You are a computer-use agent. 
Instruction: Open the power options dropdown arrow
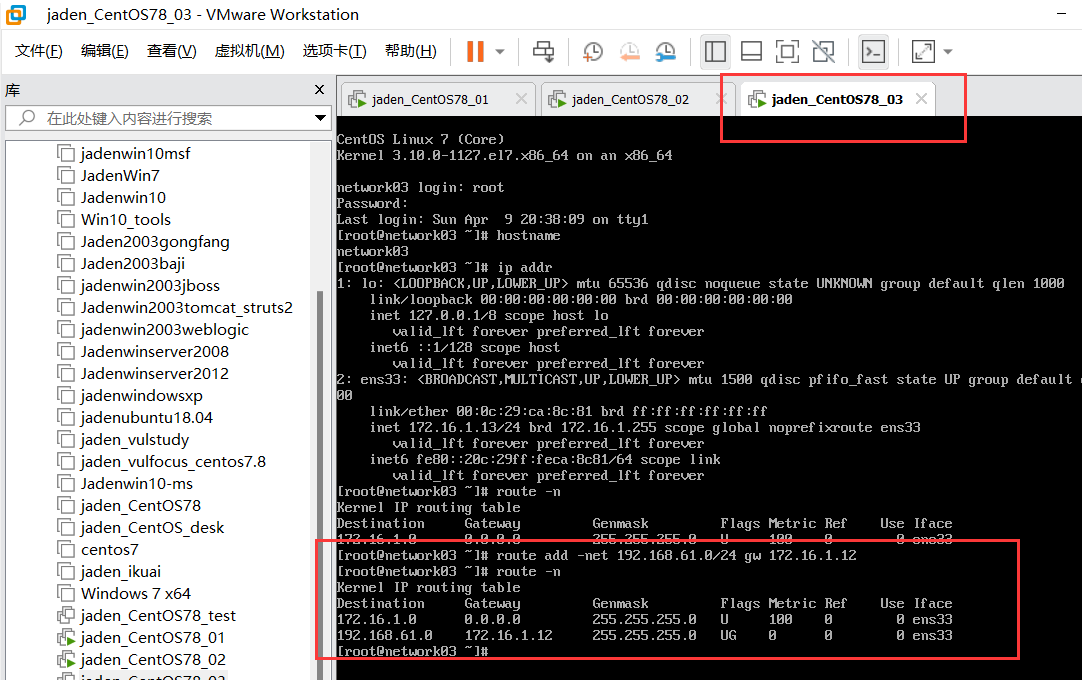(x=500, y=51)
